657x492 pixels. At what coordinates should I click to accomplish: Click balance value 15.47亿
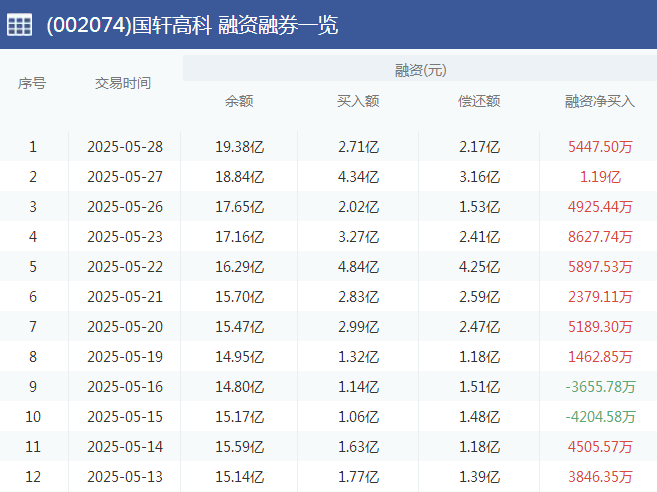[x=240, y=327]
